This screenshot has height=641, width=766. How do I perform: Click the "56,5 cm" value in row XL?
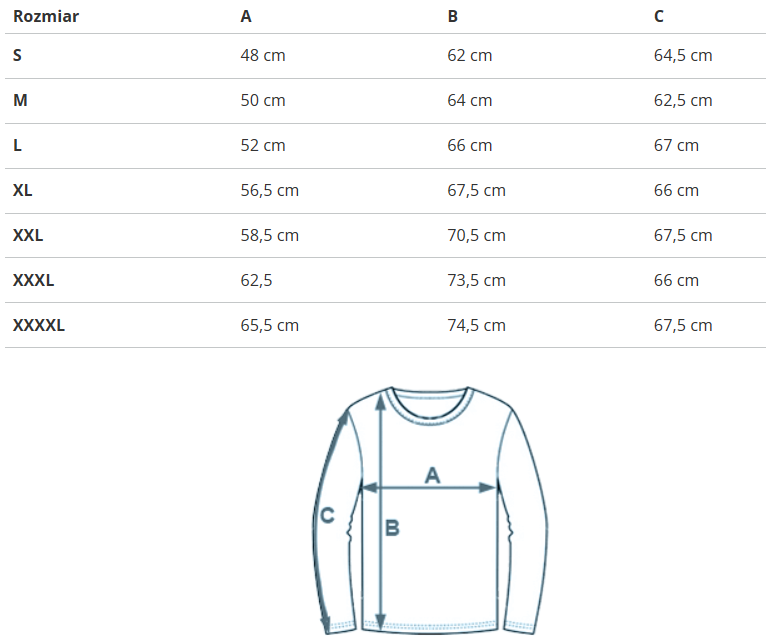pos(270,190)
